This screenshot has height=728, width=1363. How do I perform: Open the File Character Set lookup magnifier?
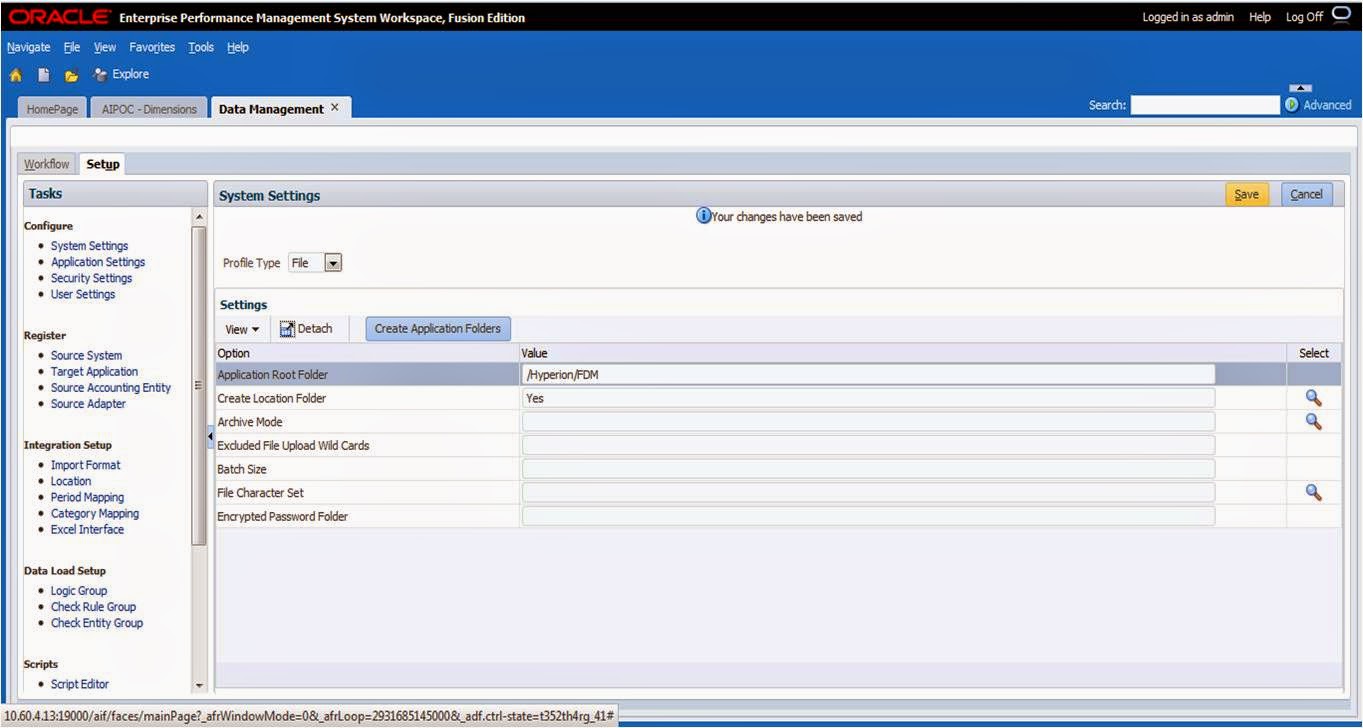click(x=1313, y=492)
